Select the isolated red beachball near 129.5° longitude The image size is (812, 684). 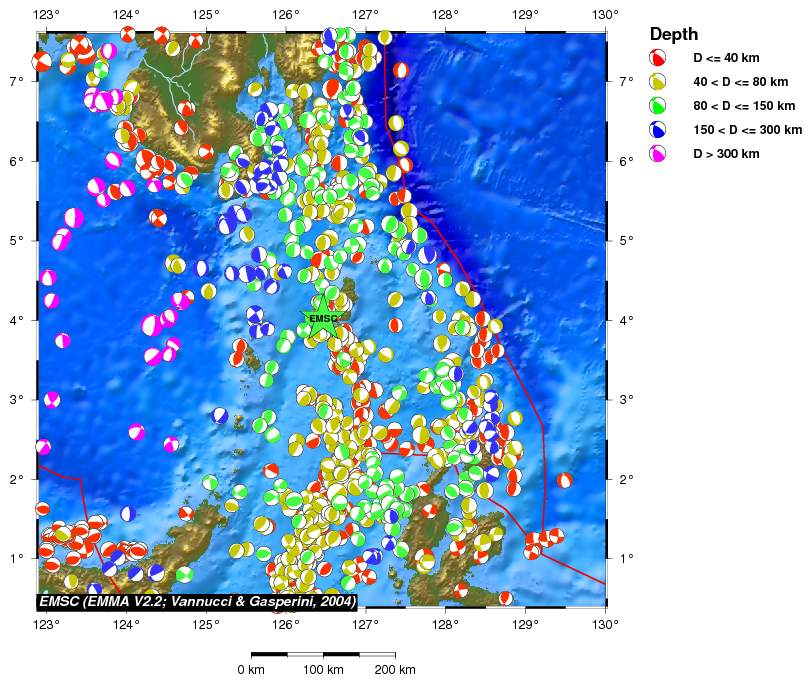tap(565, 481)
